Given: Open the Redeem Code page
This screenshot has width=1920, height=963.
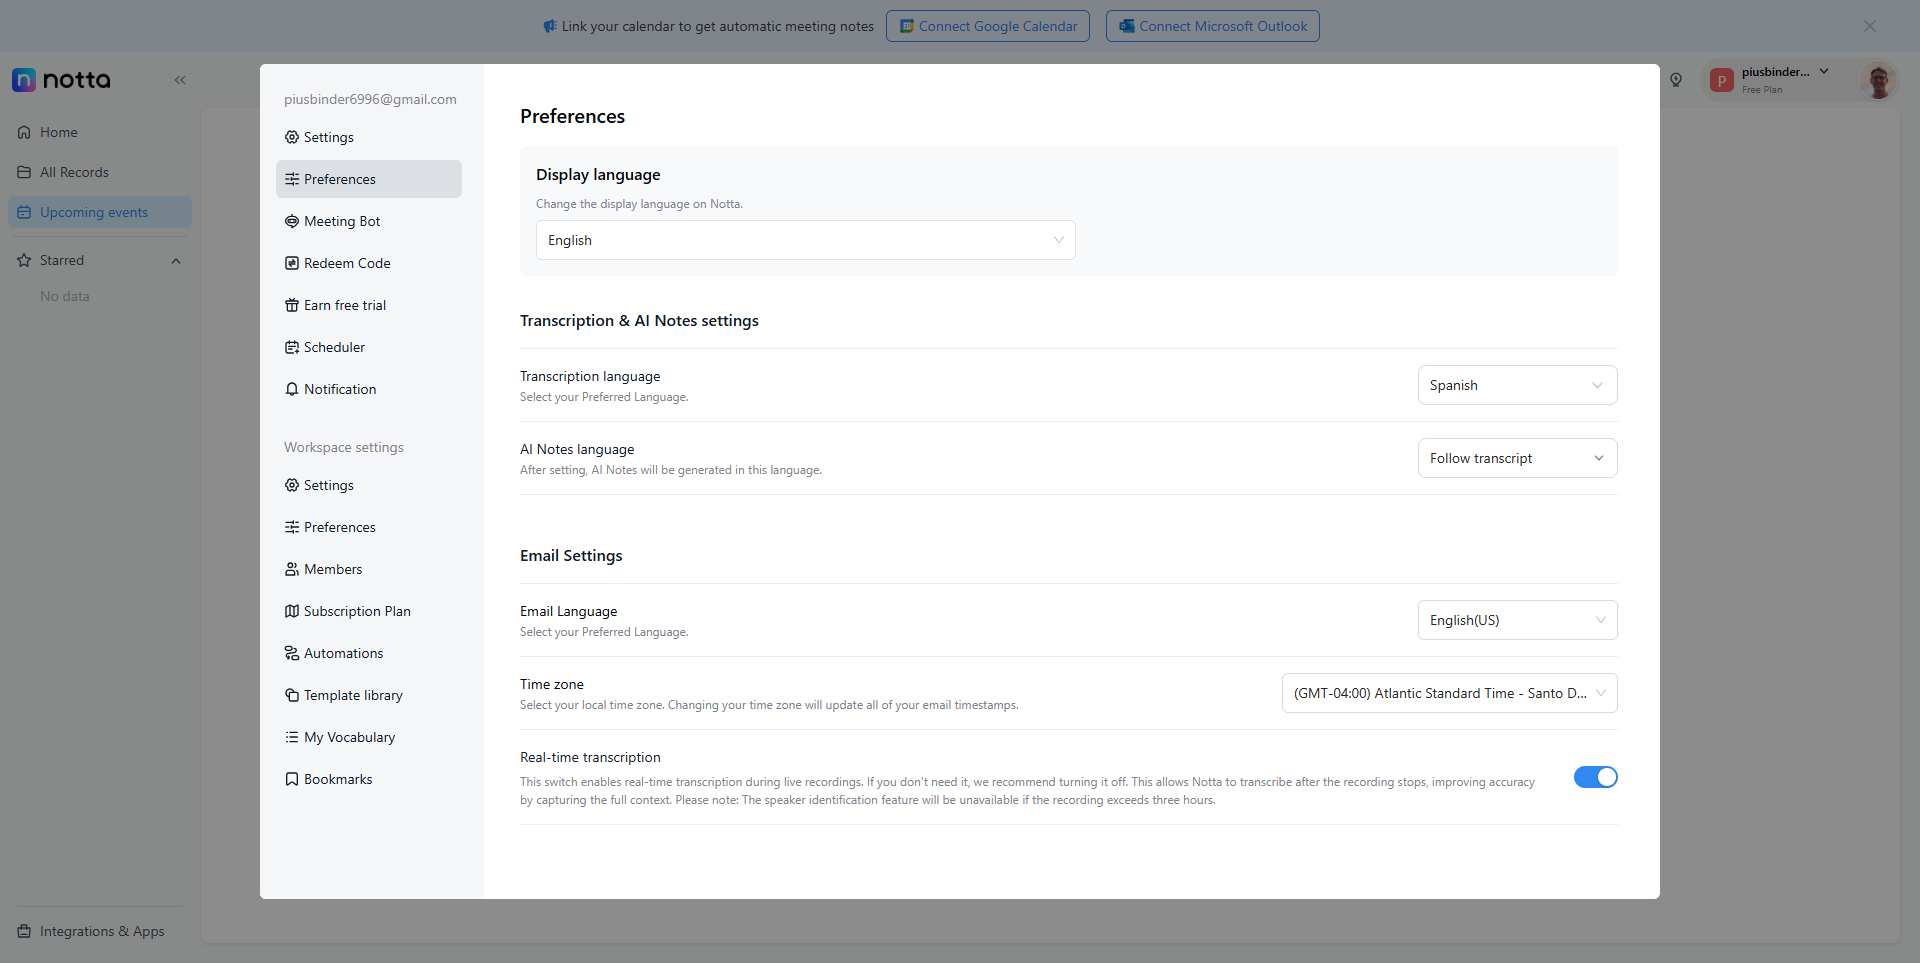Looking at the screenshot, I should click(x=347, y=263).
